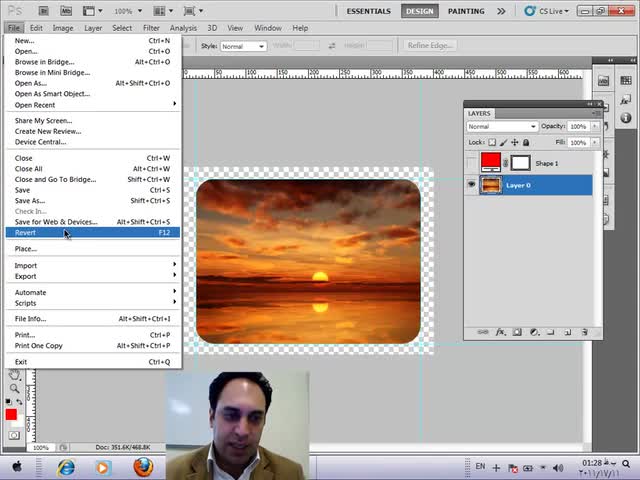Click the link layers icon in Layers panel
640x480 pixels.
click(483, 332)
